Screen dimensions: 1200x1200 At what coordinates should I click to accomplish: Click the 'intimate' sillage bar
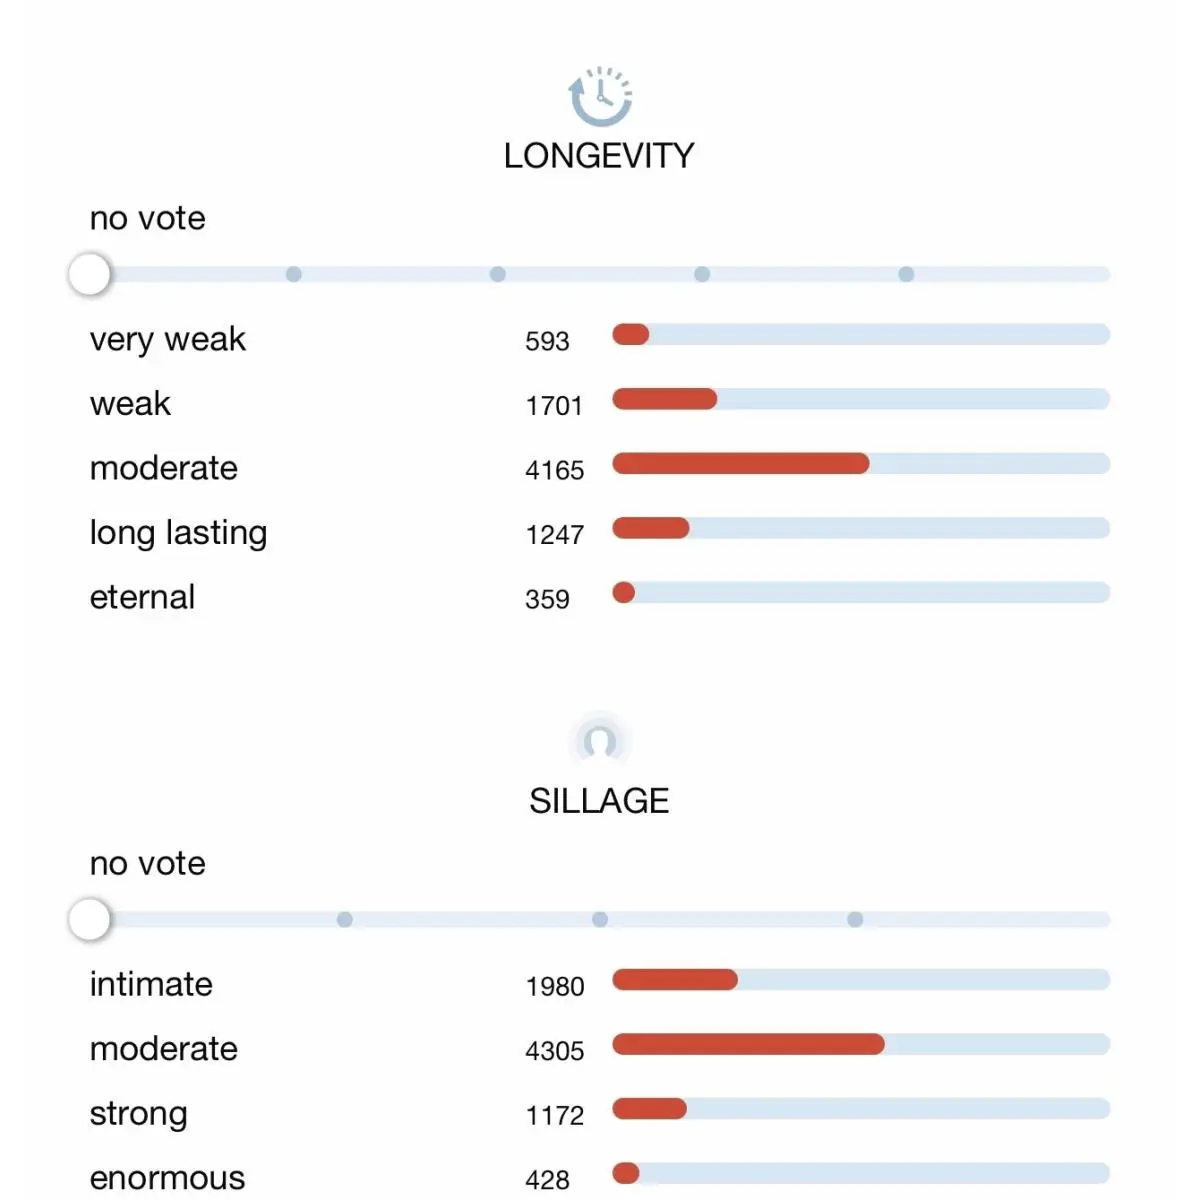point(861,979)
